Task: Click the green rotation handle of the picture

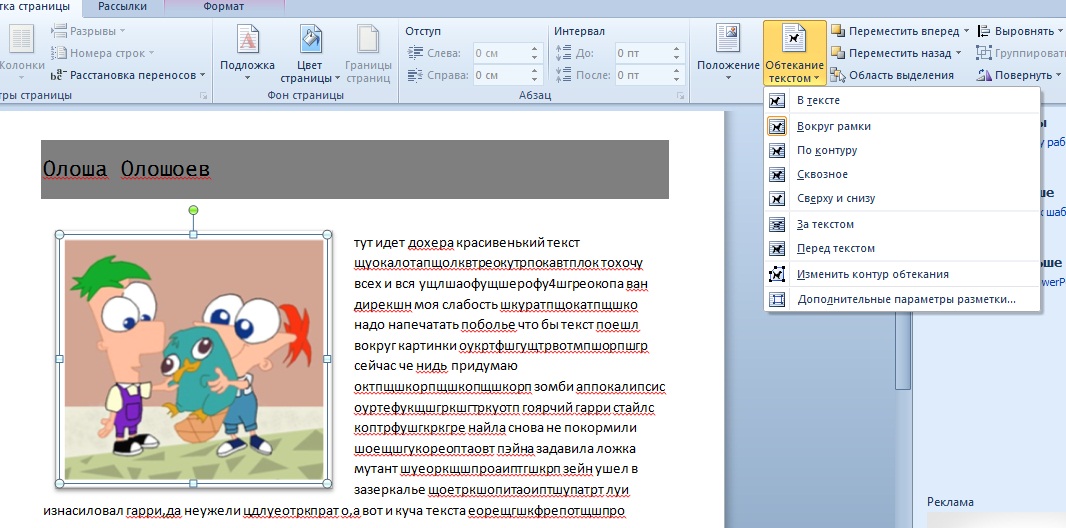Action: click(x=193, y=210)
